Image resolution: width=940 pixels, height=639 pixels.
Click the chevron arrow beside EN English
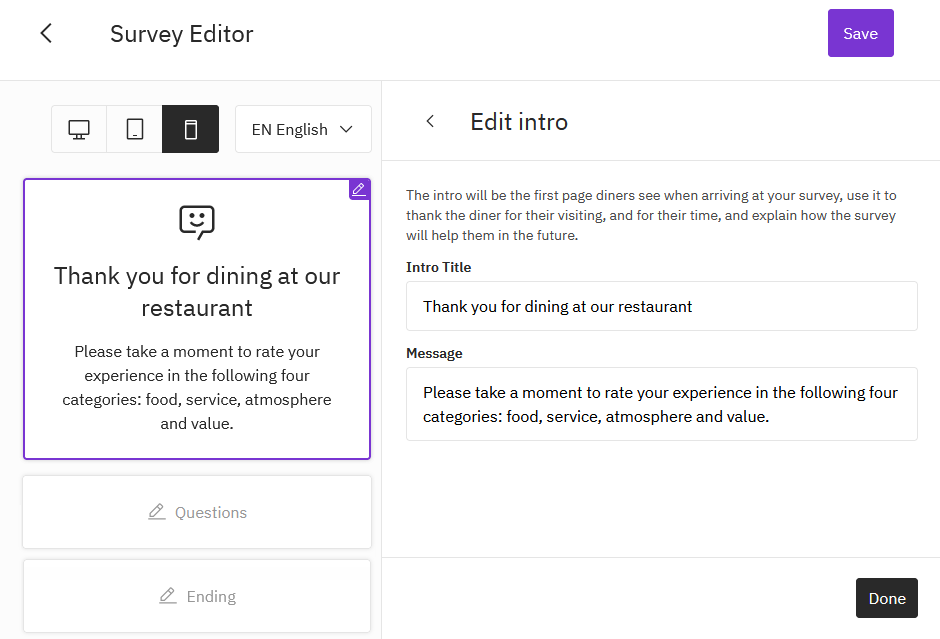coord(347,129)
